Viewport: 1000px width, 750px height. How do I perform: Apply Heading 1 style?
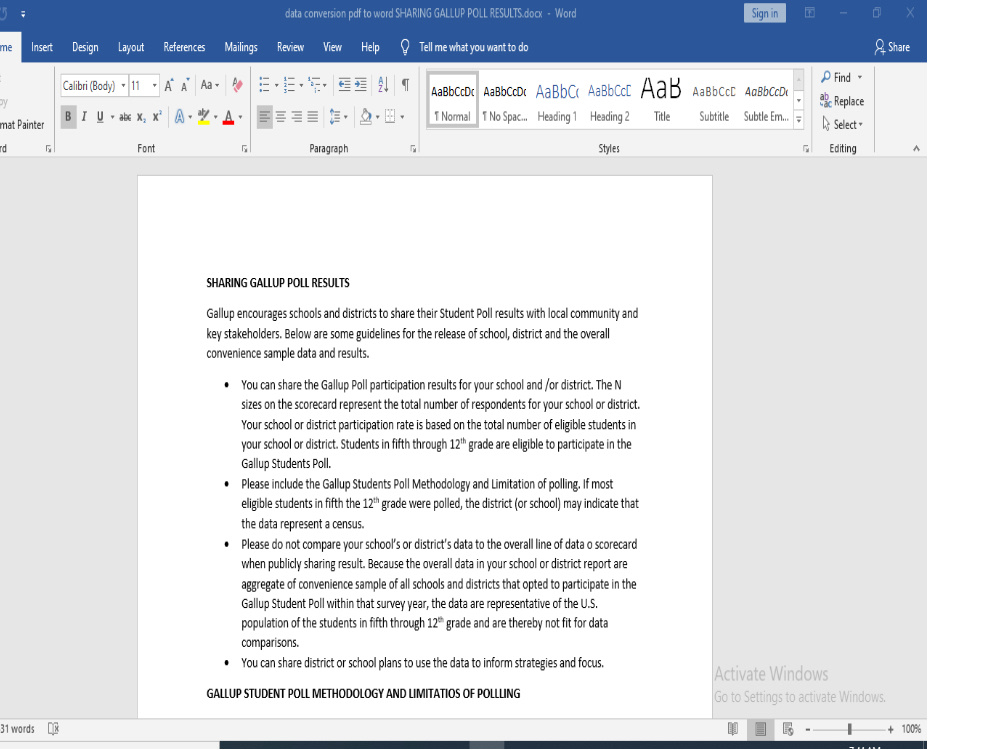tap(557, 101)
